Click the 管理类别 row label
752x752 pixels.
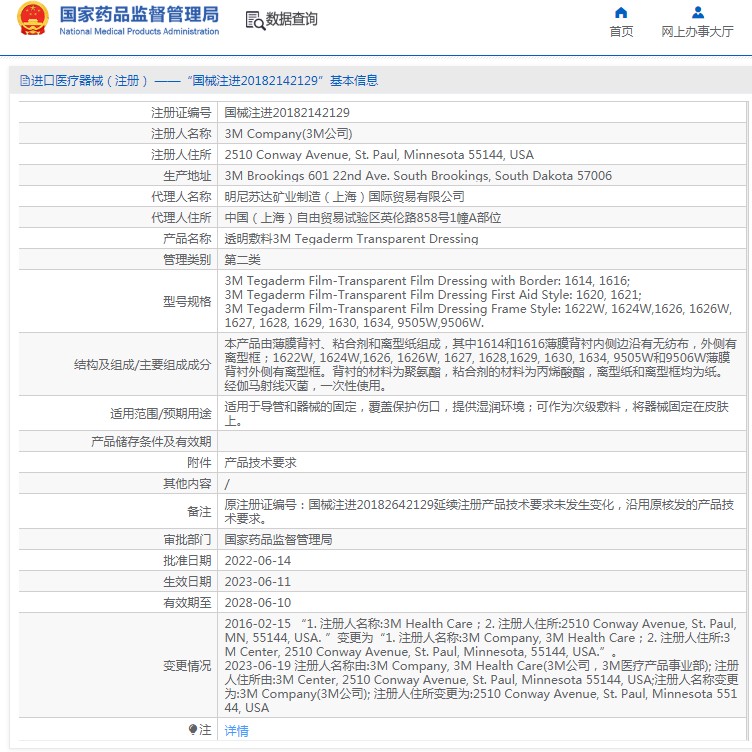tap(187, 260)
